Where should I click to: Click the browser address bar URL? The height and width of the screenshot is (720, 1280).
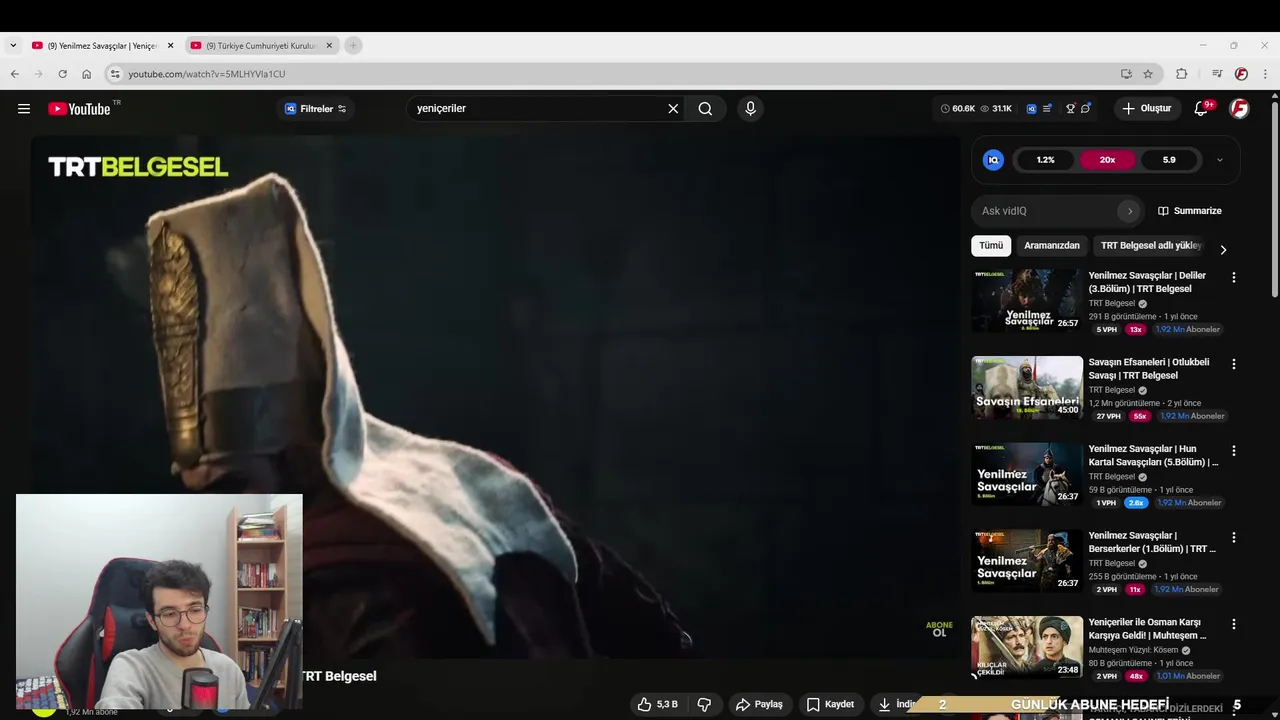207,74
